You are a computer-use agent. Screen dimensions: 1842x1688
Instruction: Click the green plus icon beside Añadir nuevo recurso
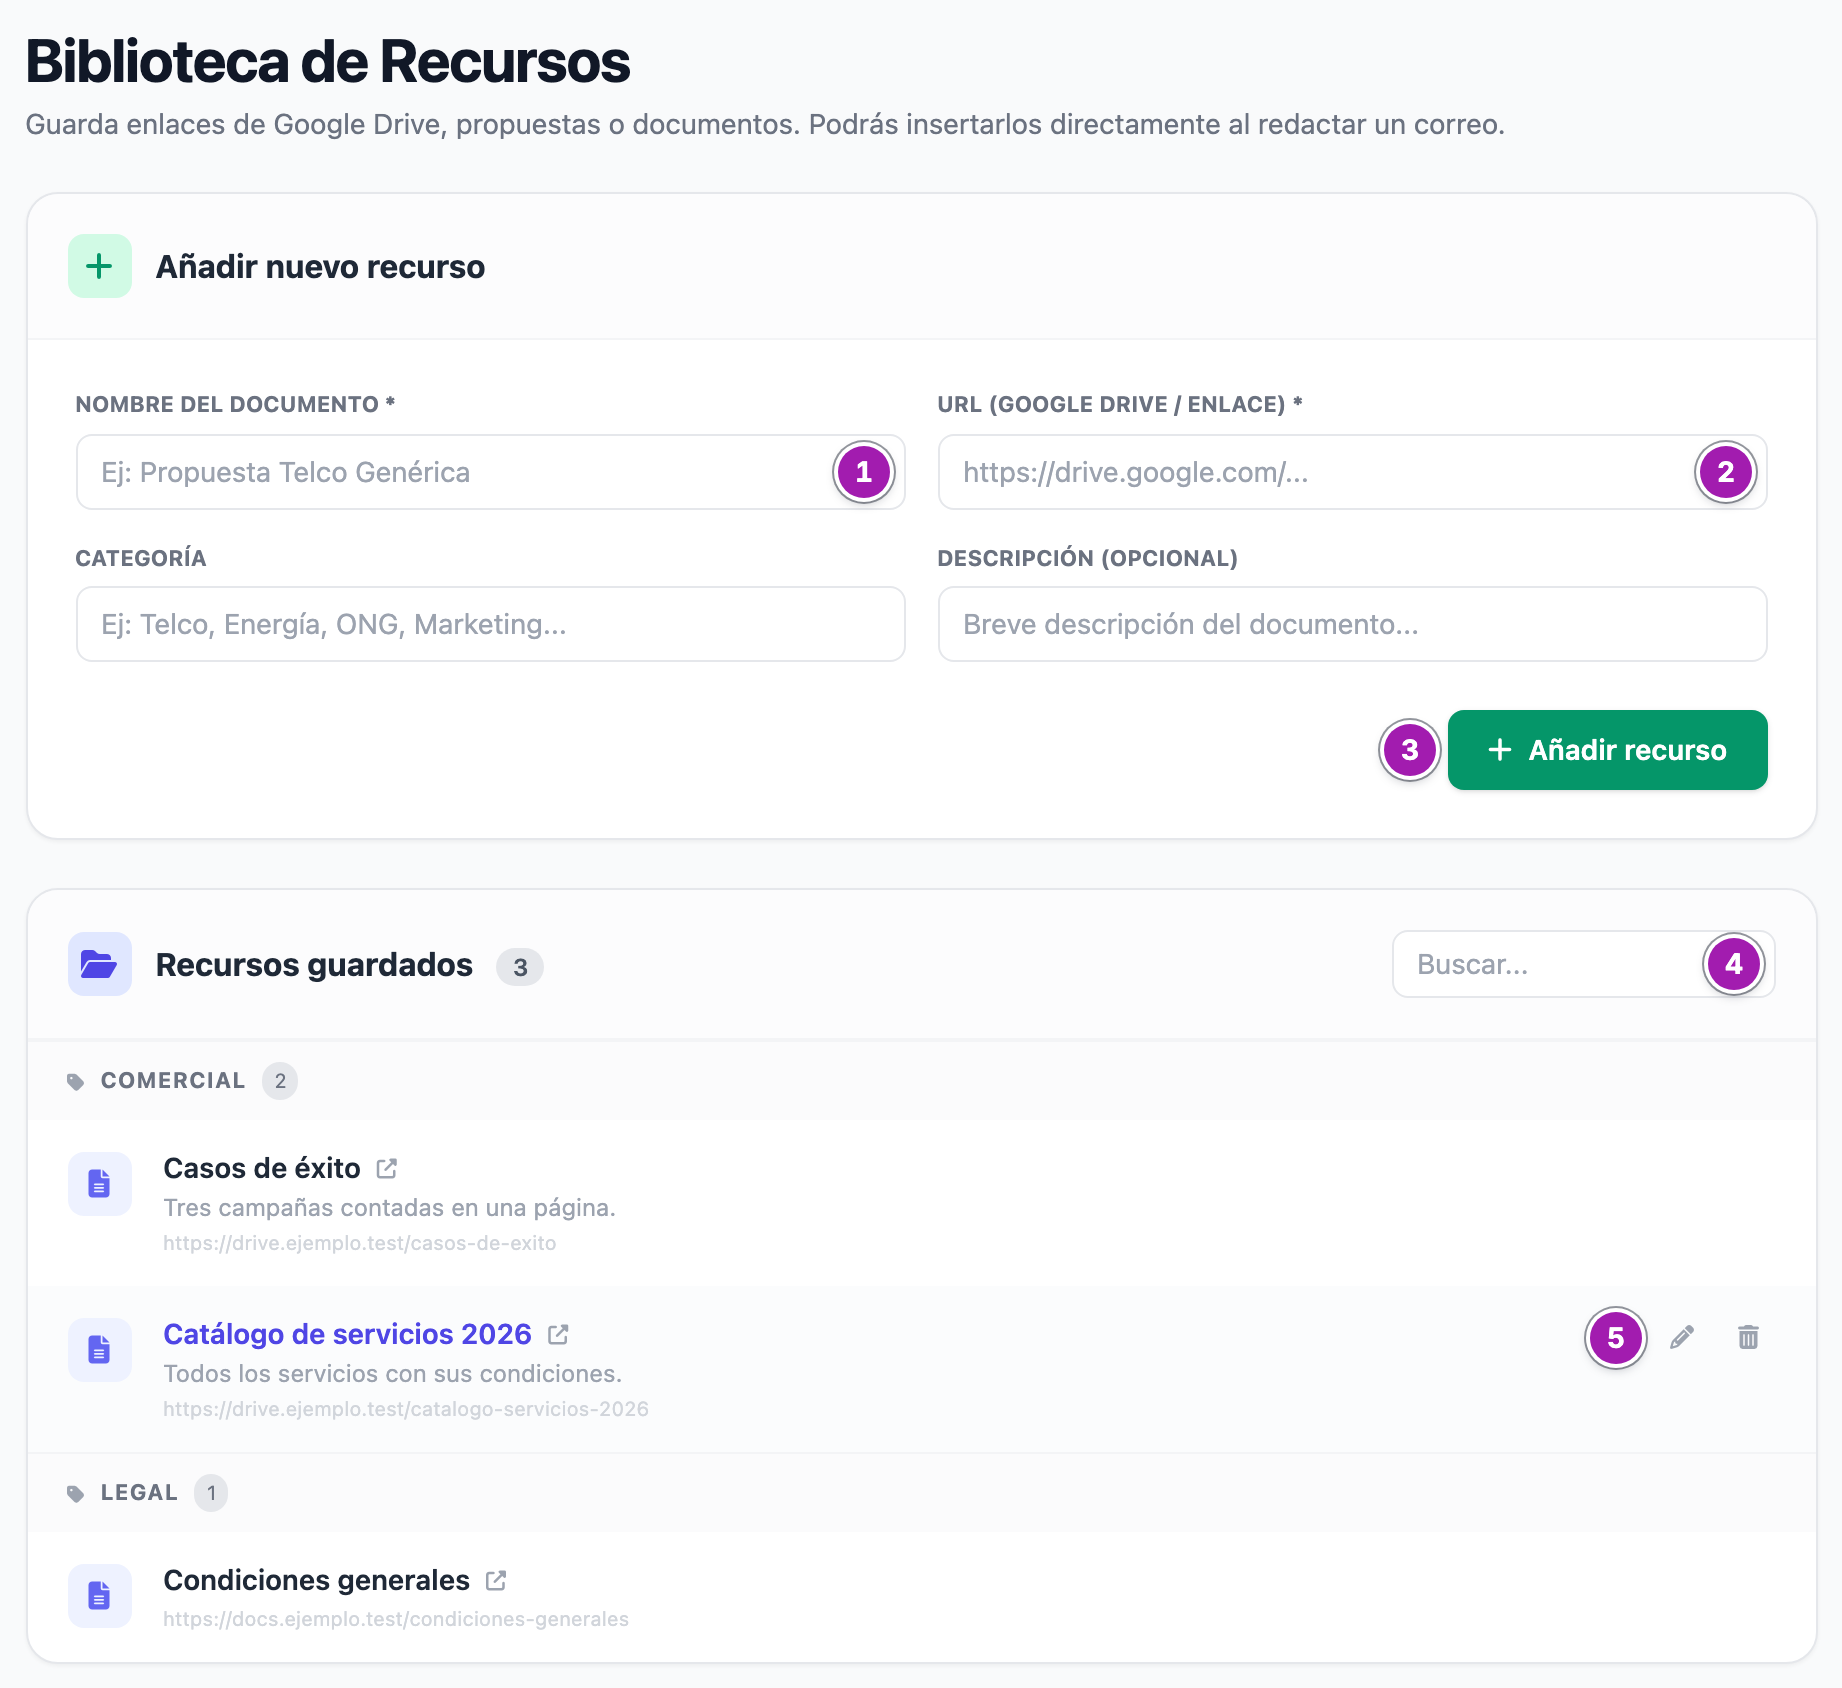100,266
